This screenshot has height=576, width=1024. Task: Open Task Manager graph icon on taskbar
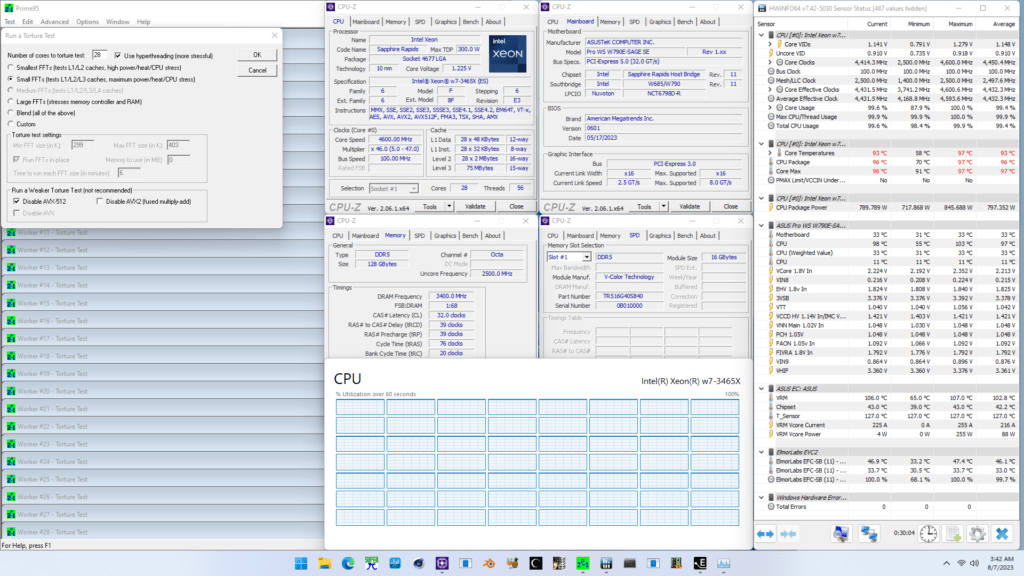[x=724, y=563]
